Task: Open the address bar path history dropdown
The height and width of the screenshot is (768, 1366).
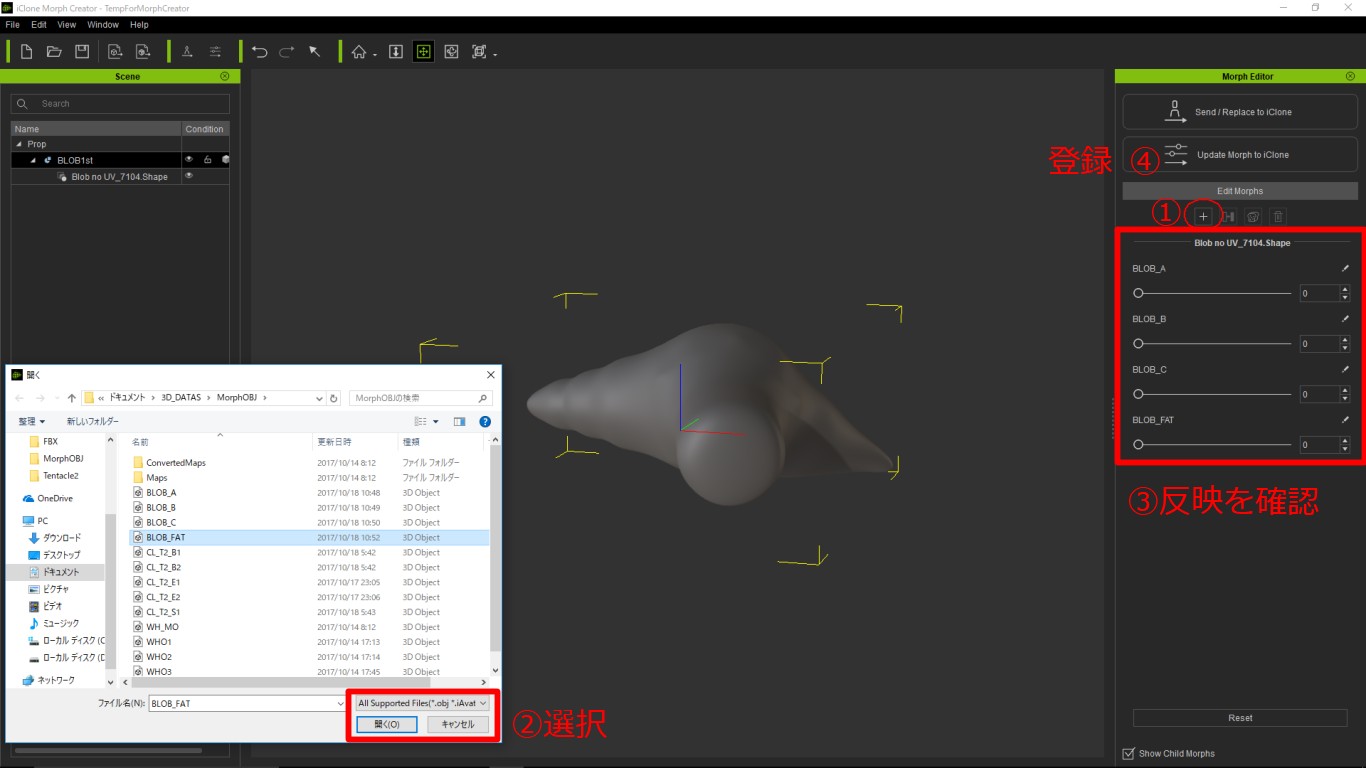Action: (x=318, y=398)
